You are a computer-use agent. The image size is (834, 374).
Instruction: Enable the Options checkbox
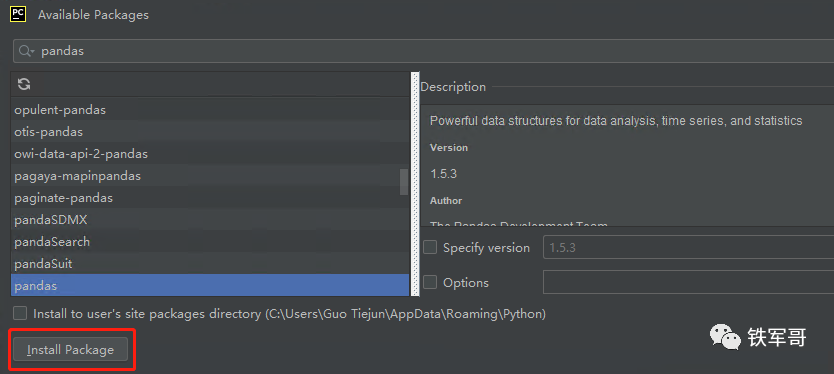coord(430,282)
